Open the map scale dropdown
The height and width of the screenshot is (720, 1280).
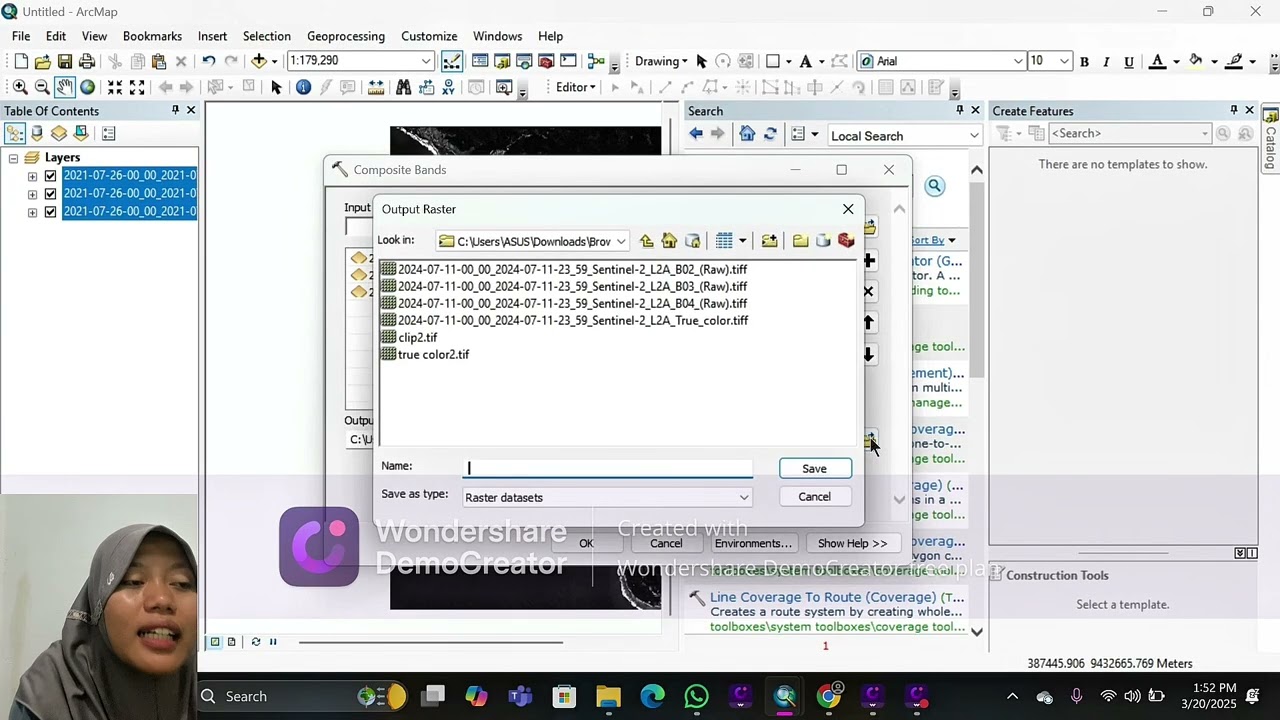coord(426,61)
